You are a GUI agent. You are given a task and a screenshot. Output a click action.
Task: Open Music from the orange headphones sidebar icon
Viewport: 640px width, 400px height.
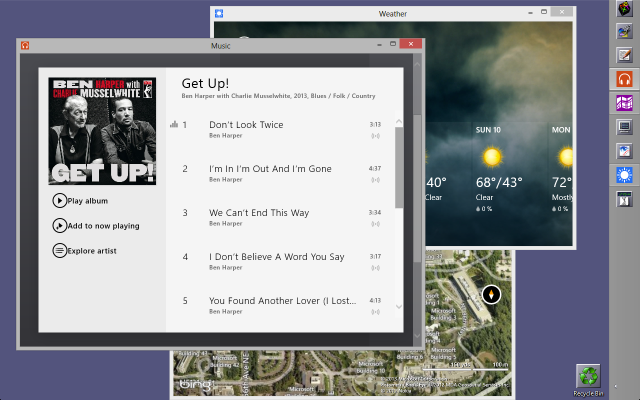(624, 79)
